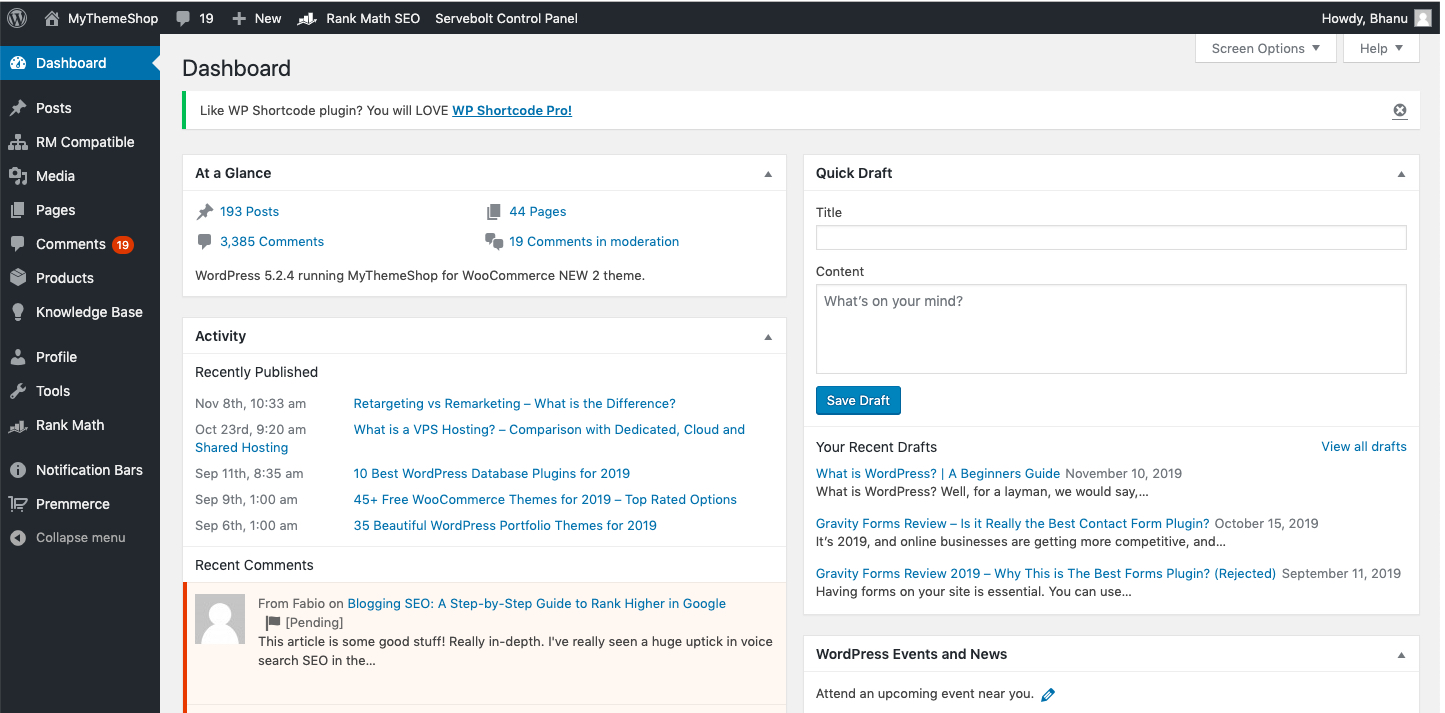The image size is (1445, 713).
Task: Collapse the Quick Draft panel
Action: 1401,174
